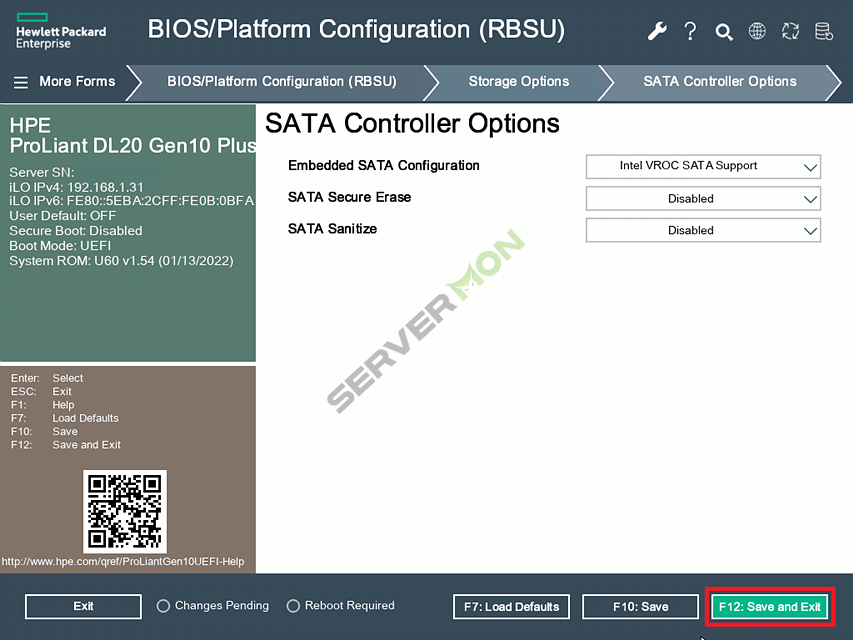Click the circular arrows reboot icon
853x640 pixels.
(x=790, y=31)
